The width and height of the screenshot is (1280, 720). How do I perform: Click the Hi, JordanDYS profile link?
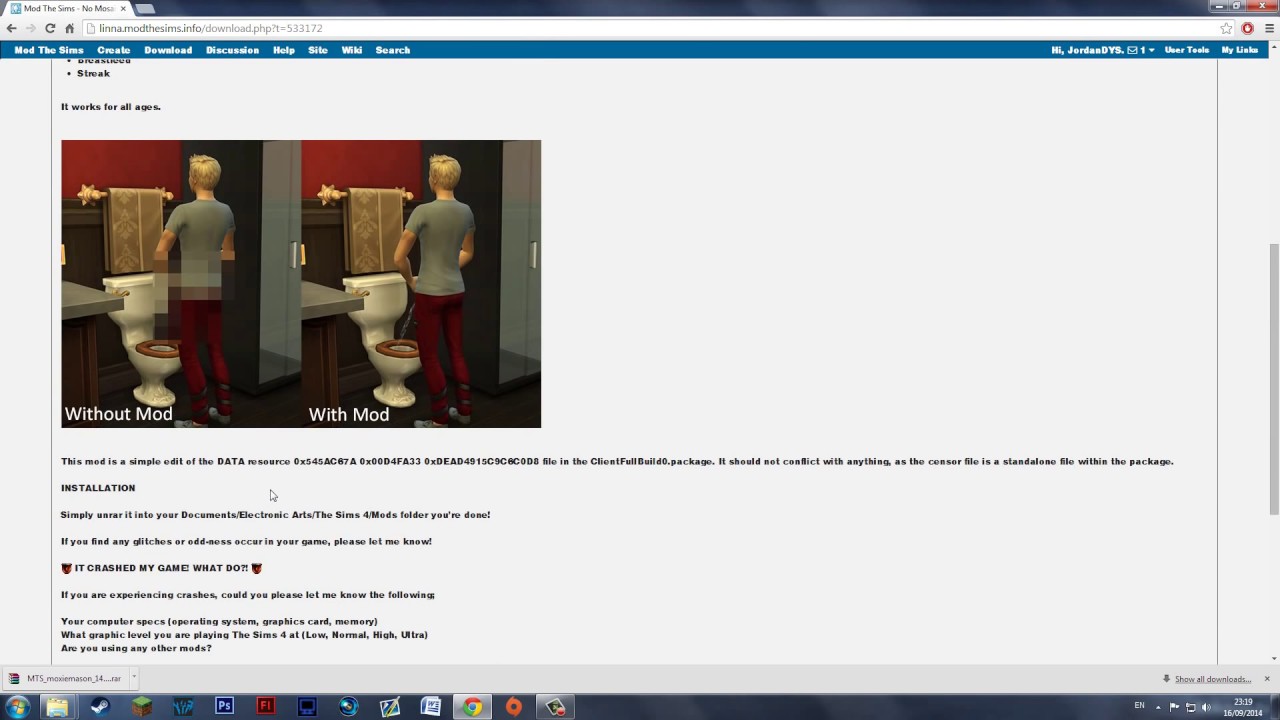1087,50
